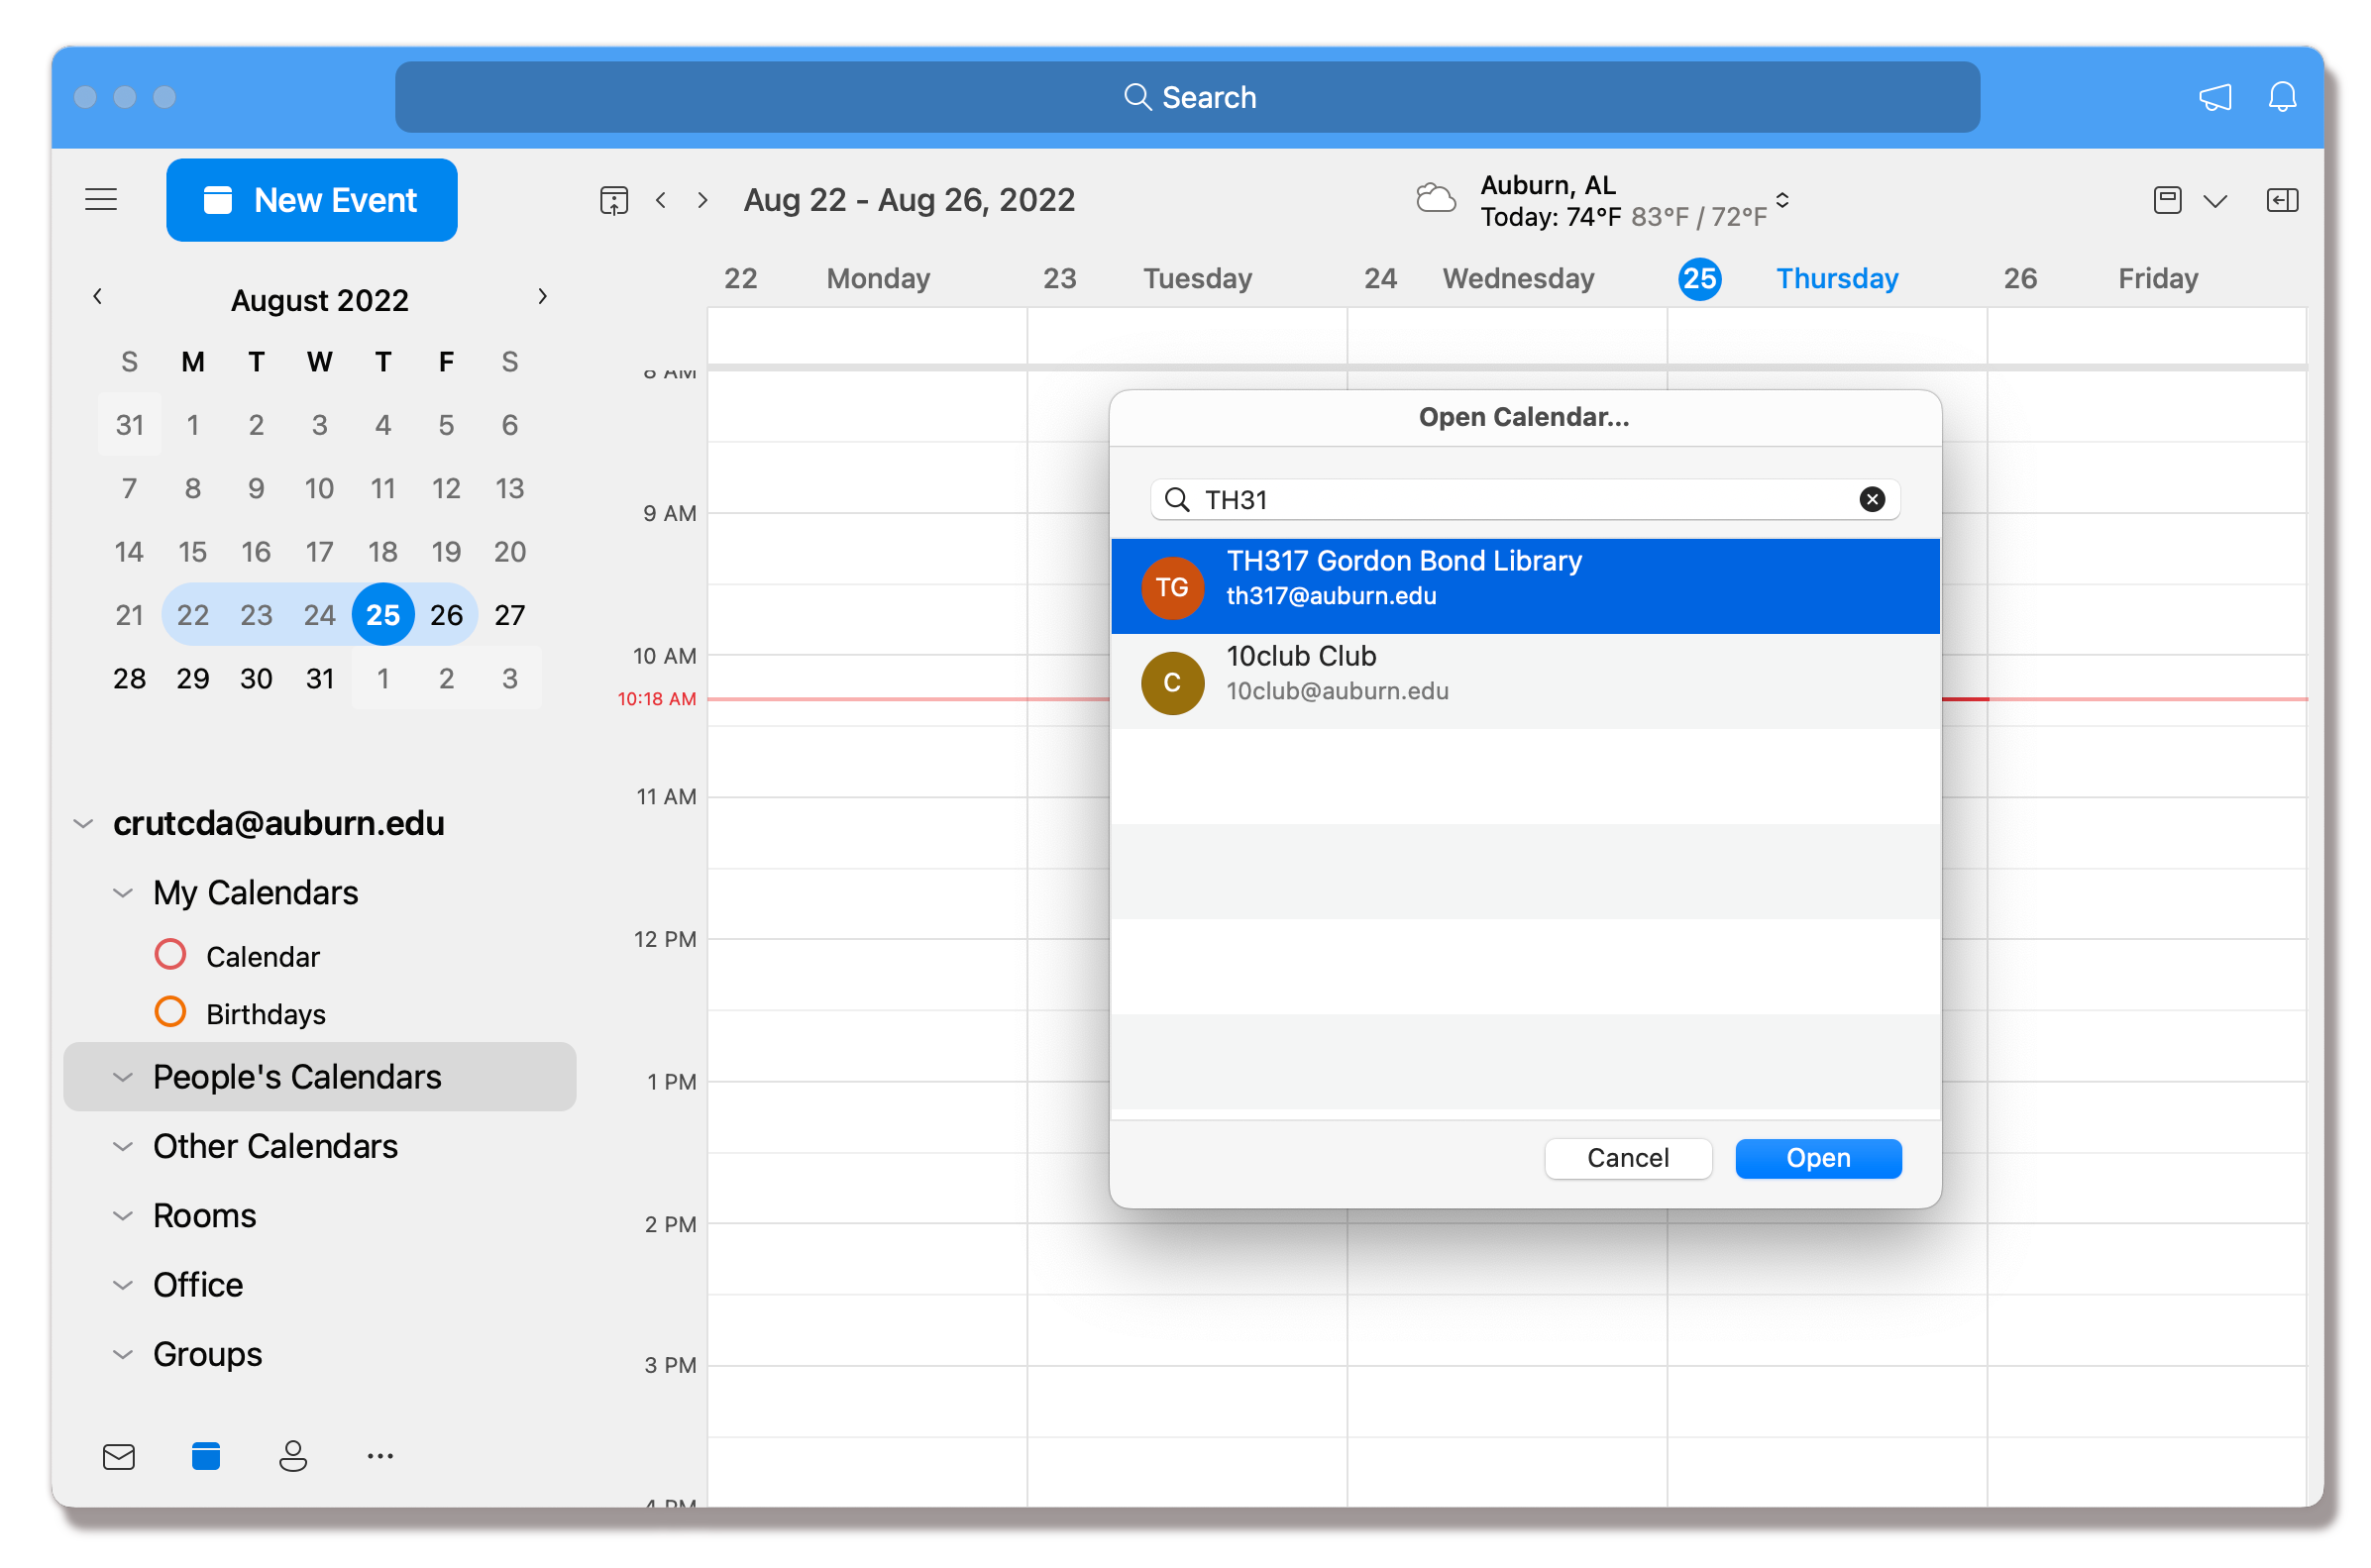Click the New Event button
Image resolution: width=2371 pixels, height=1568 pixels.
[x=312, y=200]
